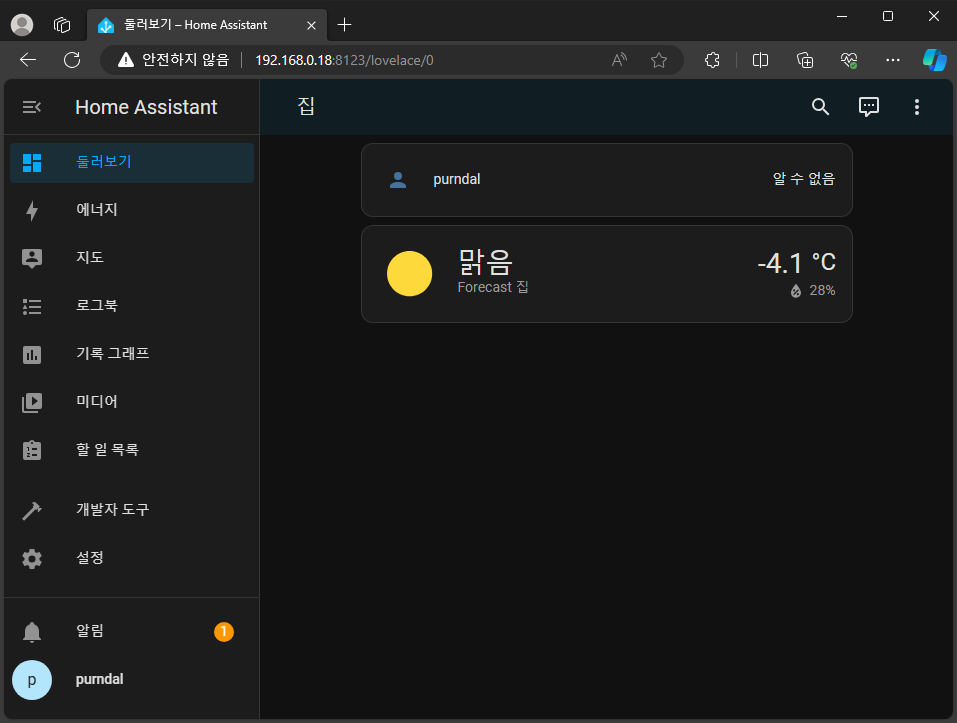
Task: Show the 기록 그래프 history page
Action: [132, 354]
